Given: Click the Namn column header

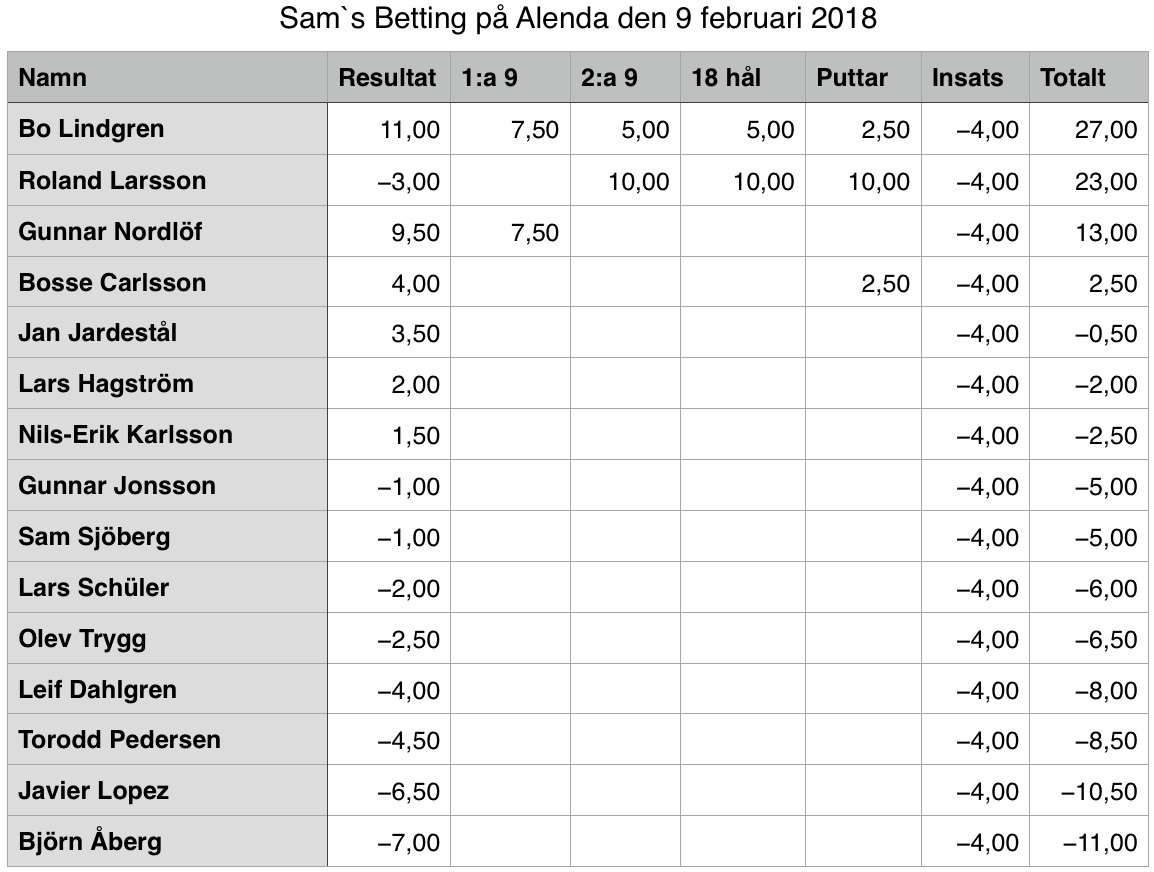Looking at the screenshot, I should (x=167, y=77).
